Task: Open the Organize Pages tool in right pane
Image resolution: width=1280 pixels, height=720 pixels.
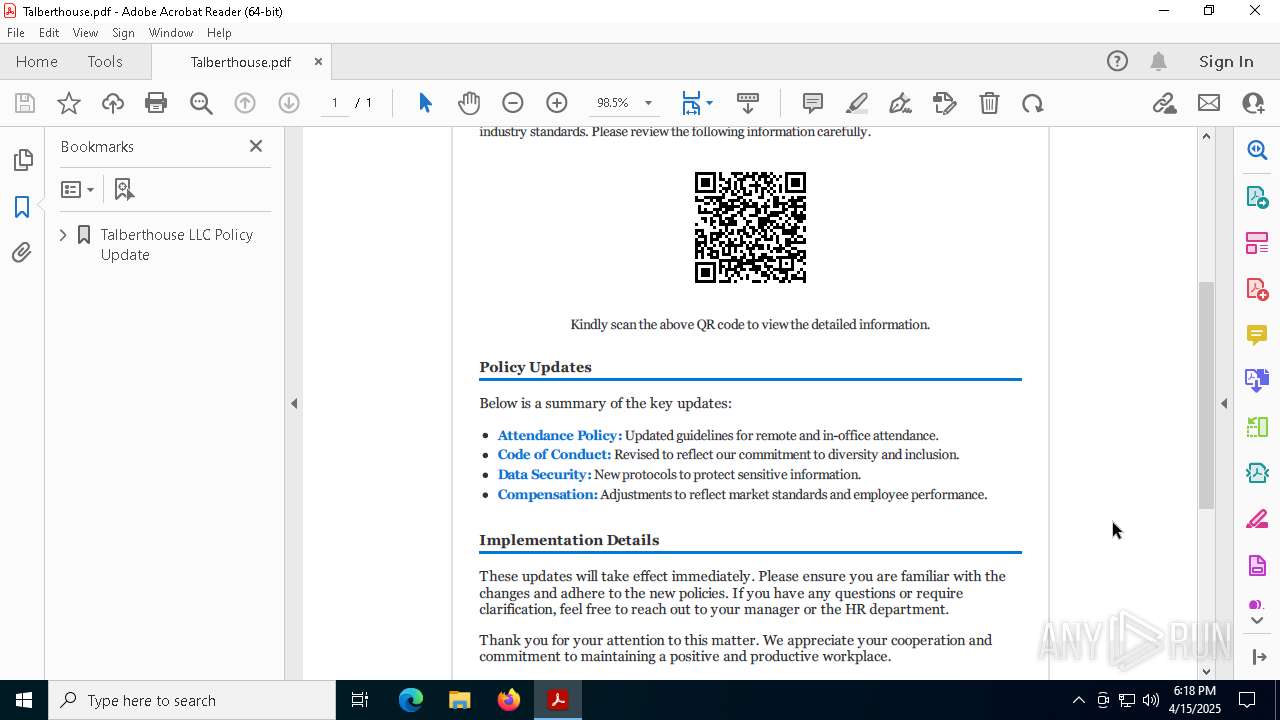Action: [x=1257, y=242]
